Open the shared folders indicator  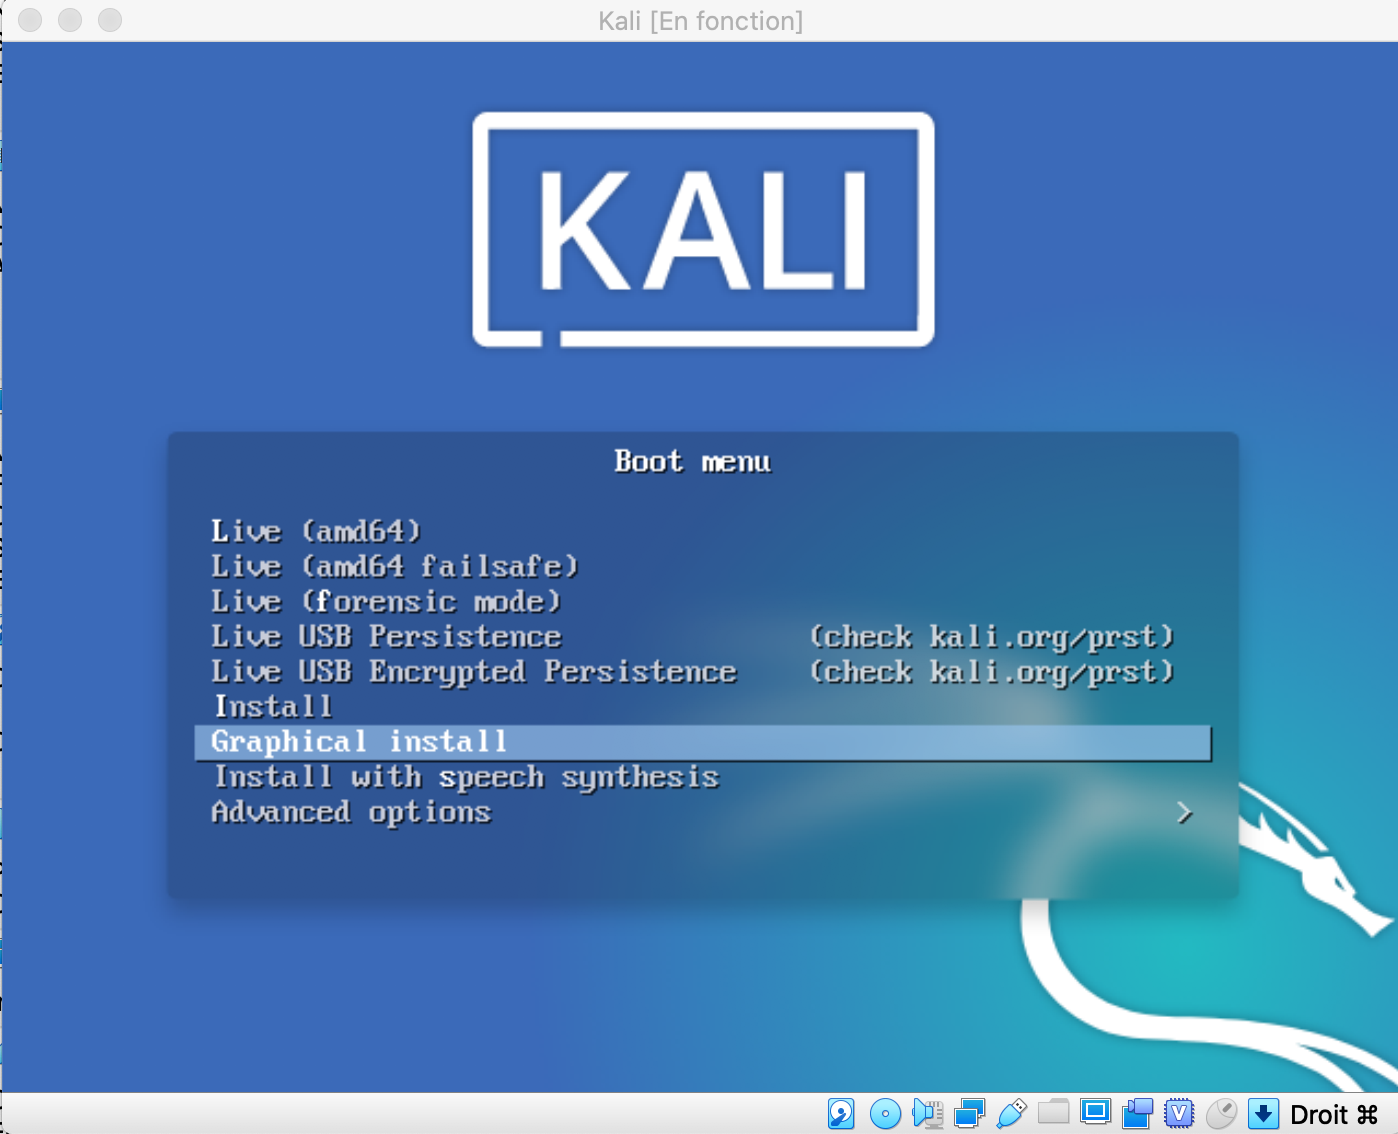click(x=1053, y=1112)
